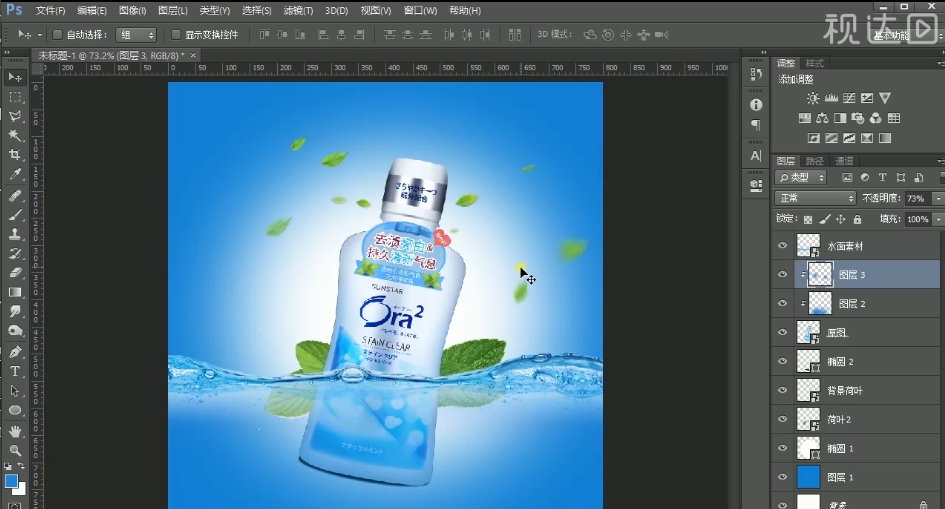Open the Move tool preset picker arrow
Screen dimensions: 945x509
[40, 35]
